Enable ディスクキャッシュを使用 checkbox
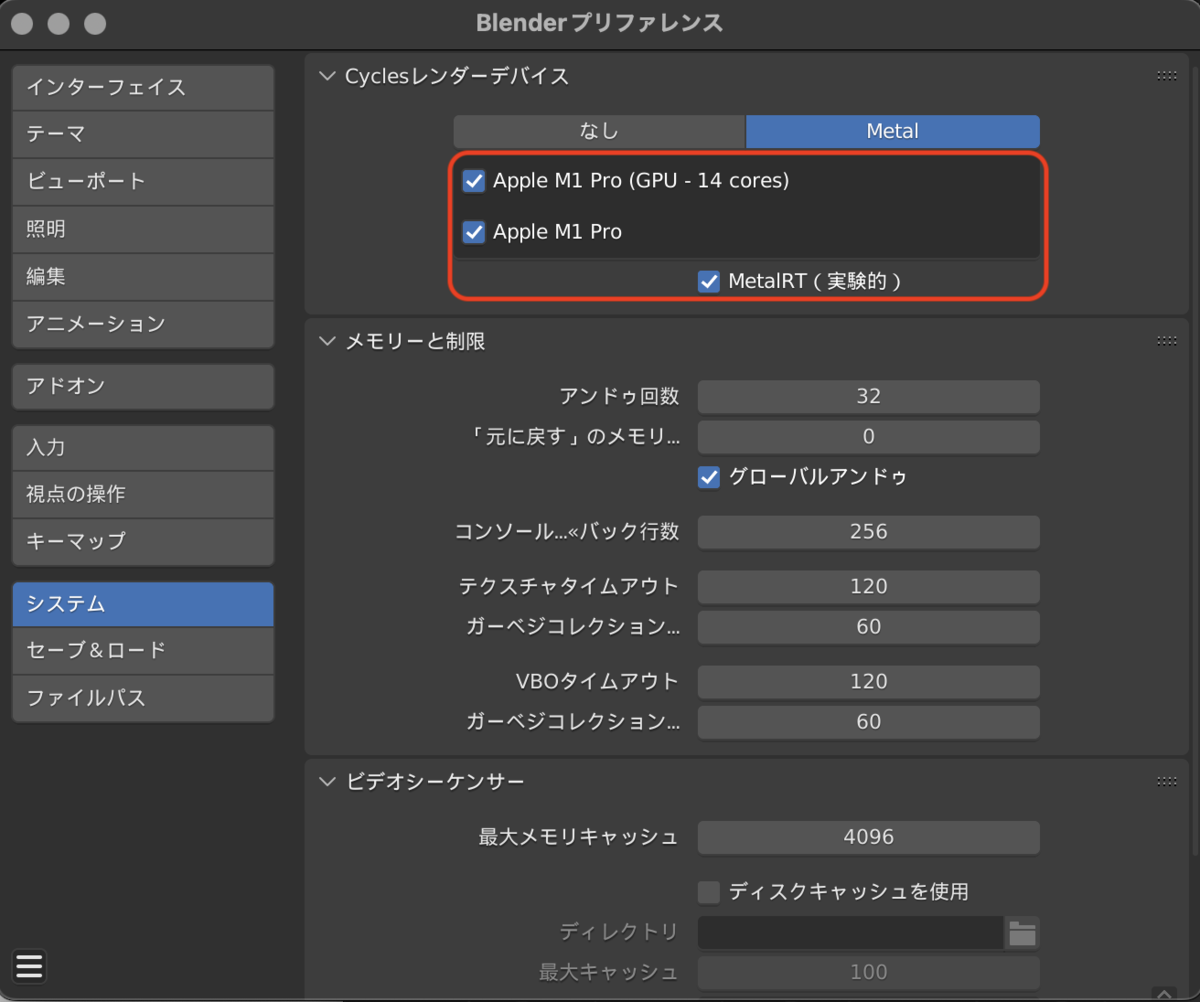The image size is (1200, 1002). tap(709, 891)
